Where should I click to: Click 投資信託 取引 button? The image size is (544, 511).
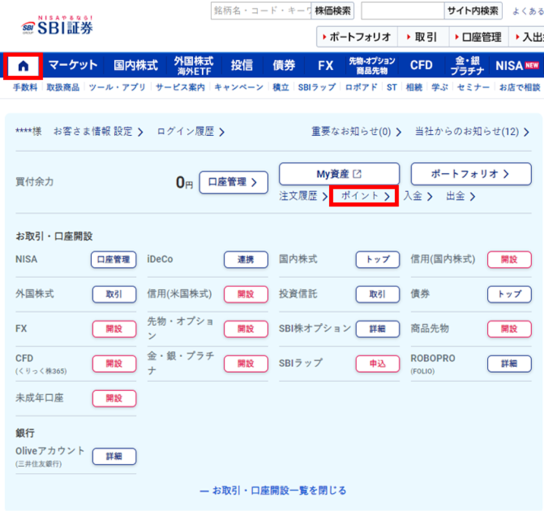tap(377, 295)
